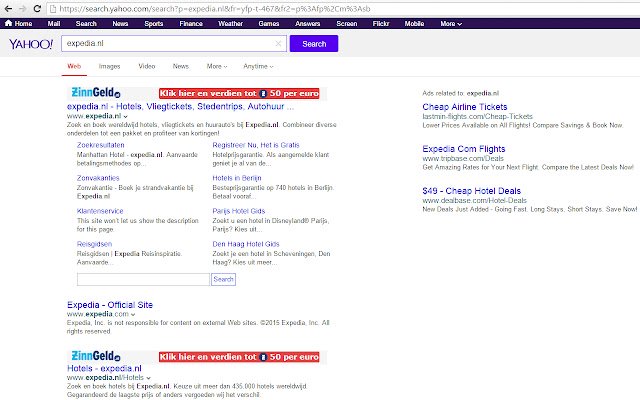Open the Expedia - Official Site result

point(110,305)
